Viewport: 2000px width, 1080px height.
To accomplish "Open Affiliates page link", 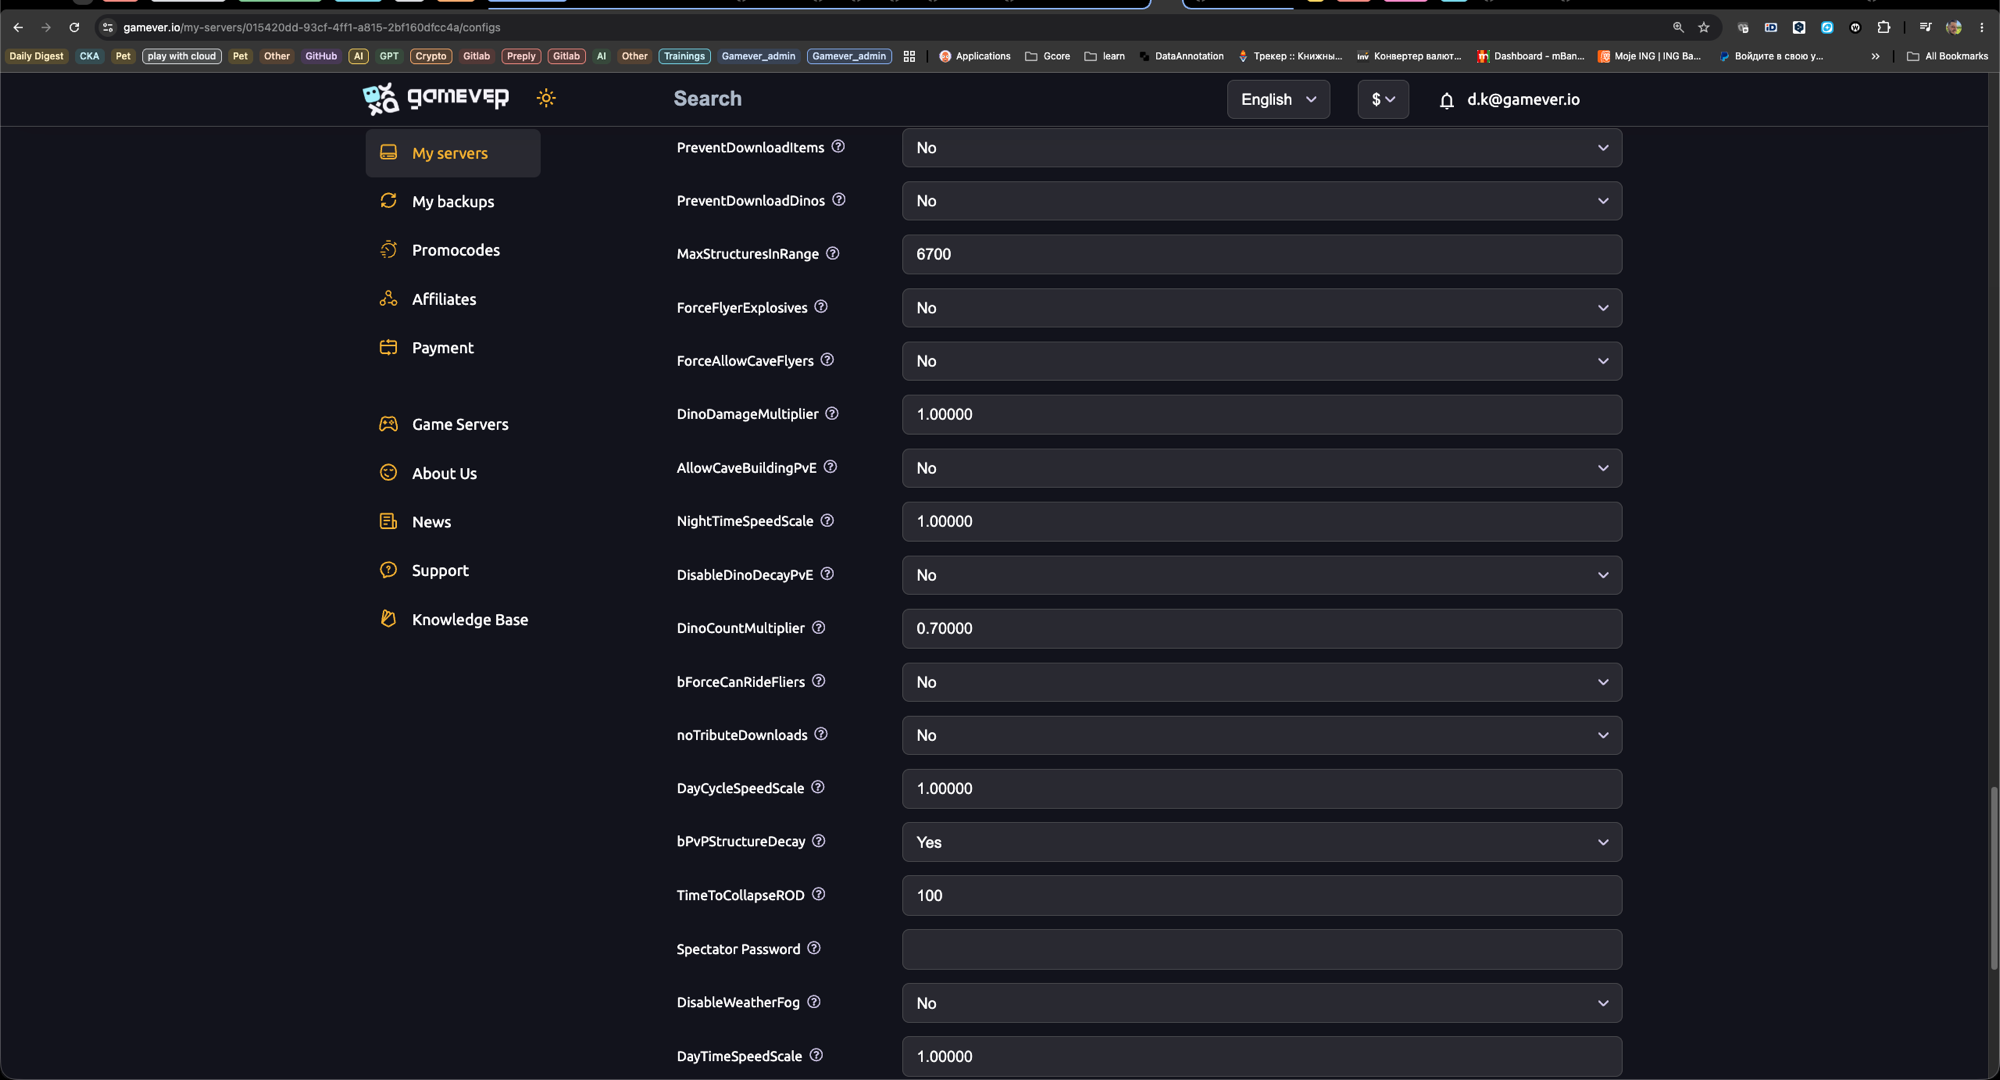I will click(444, 299).
